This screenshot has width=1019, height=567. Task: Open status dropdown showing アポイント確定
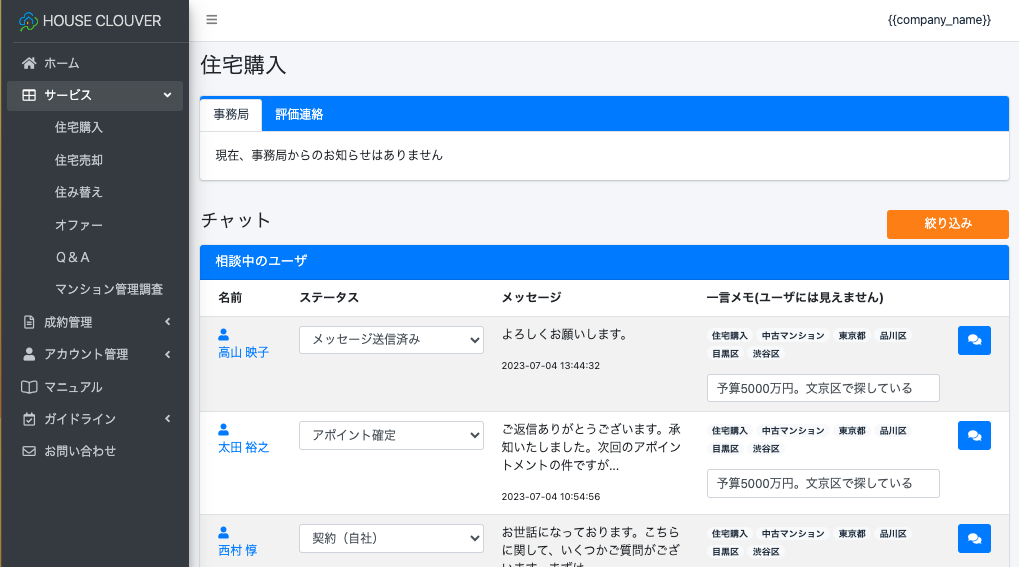[391, 435]
